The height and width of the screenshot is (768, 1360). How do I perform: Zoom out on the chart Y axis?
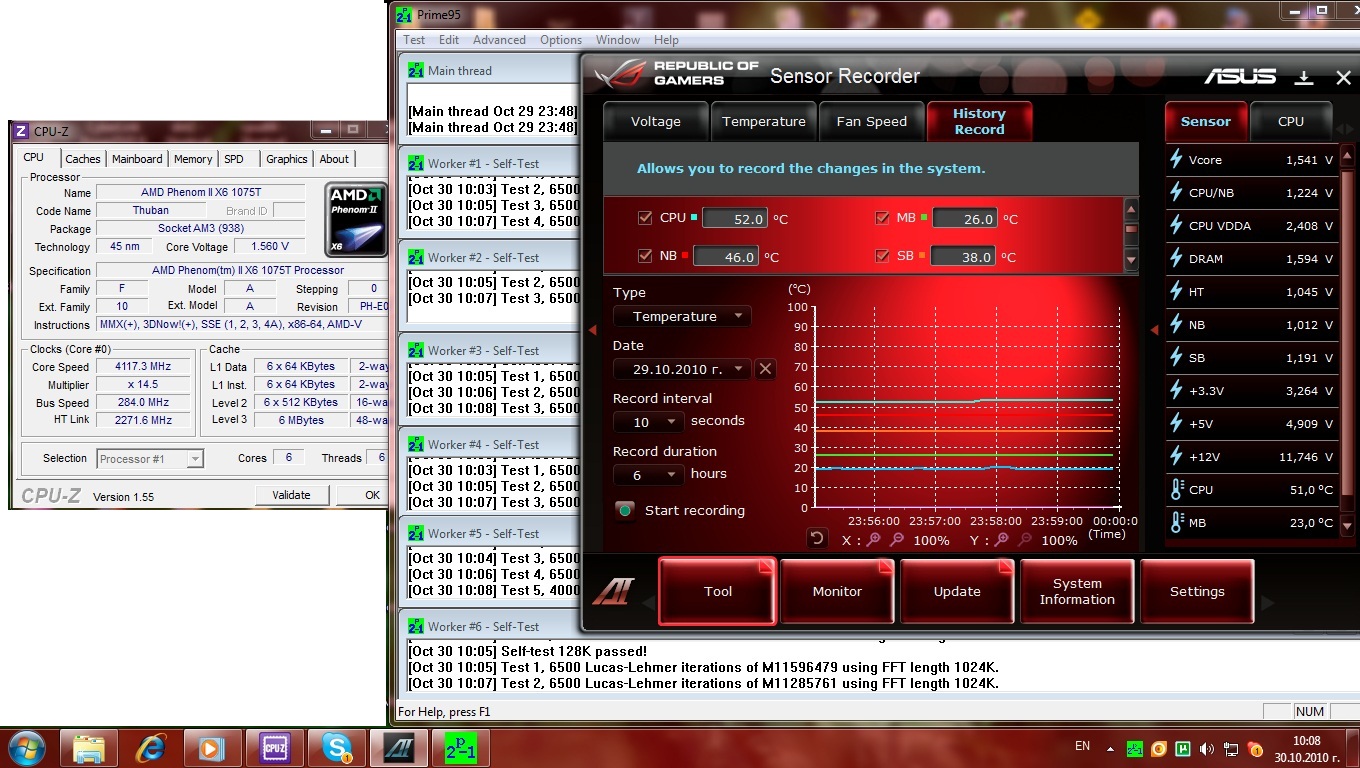tap(1023, 540)
